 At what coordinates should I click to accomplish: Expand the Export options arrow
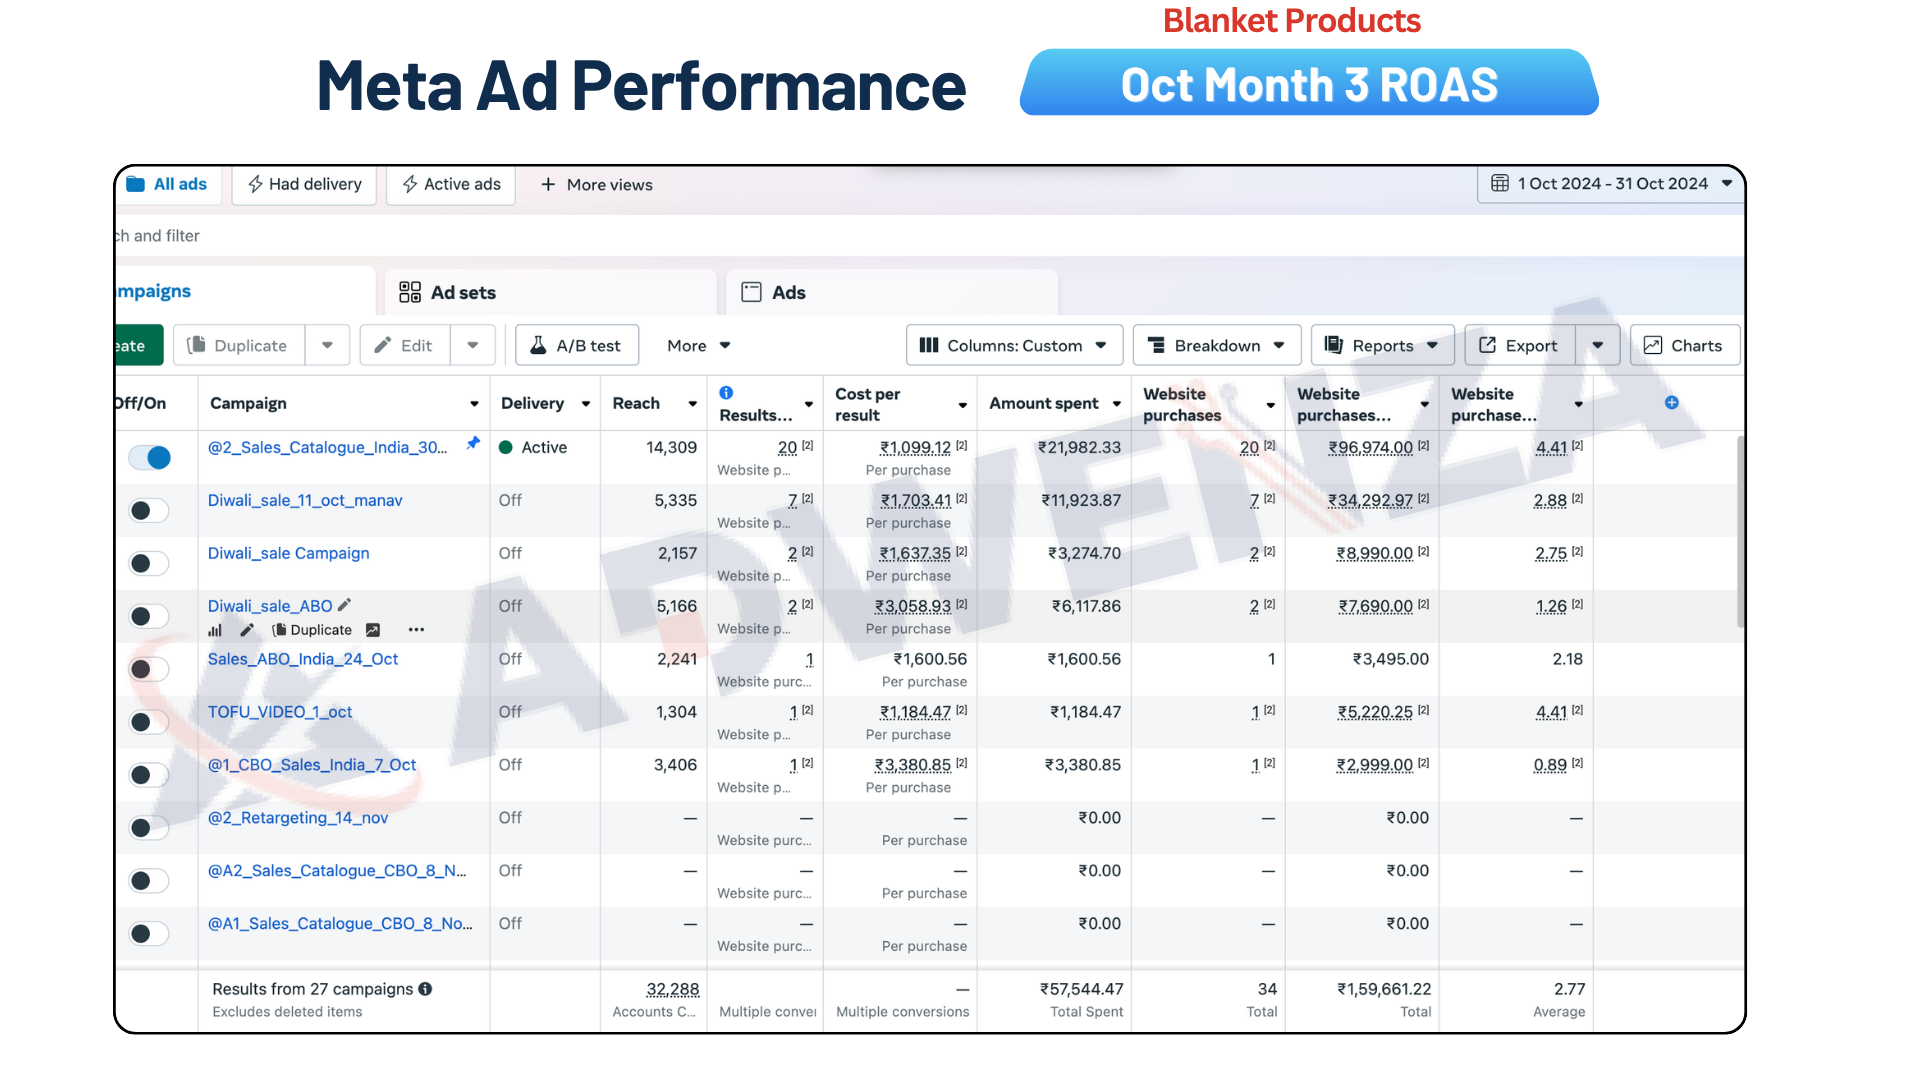coord(1598,345)
